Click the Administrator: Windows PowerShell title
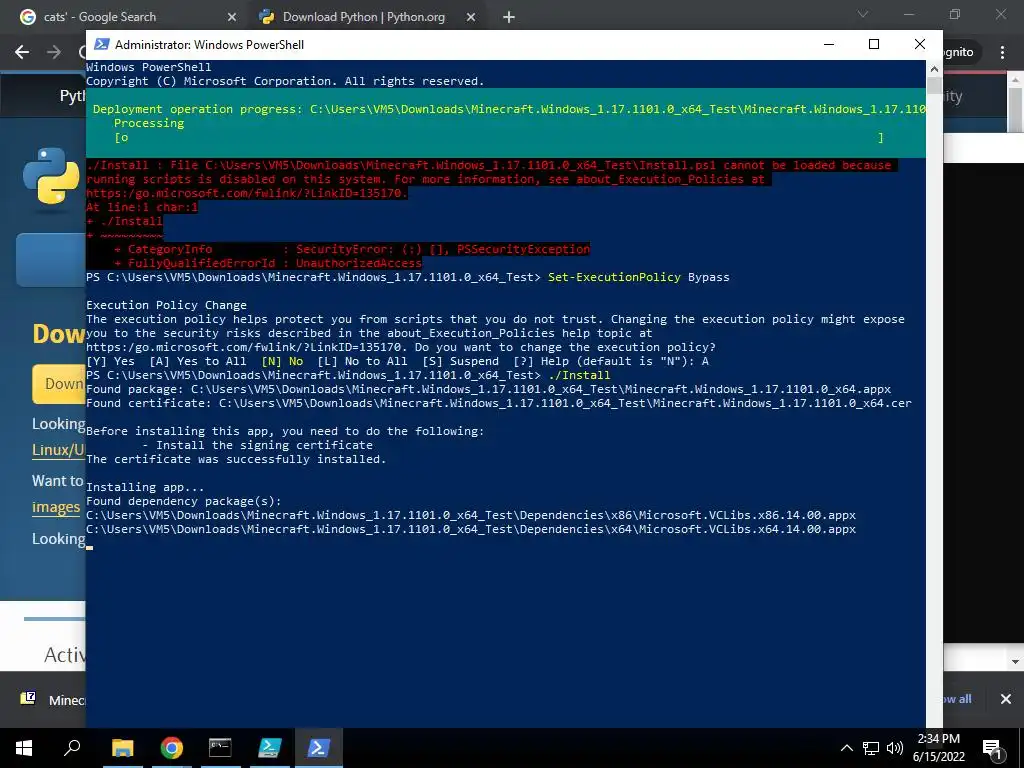Screen dimensions: 1024x768 coord(210,44)
